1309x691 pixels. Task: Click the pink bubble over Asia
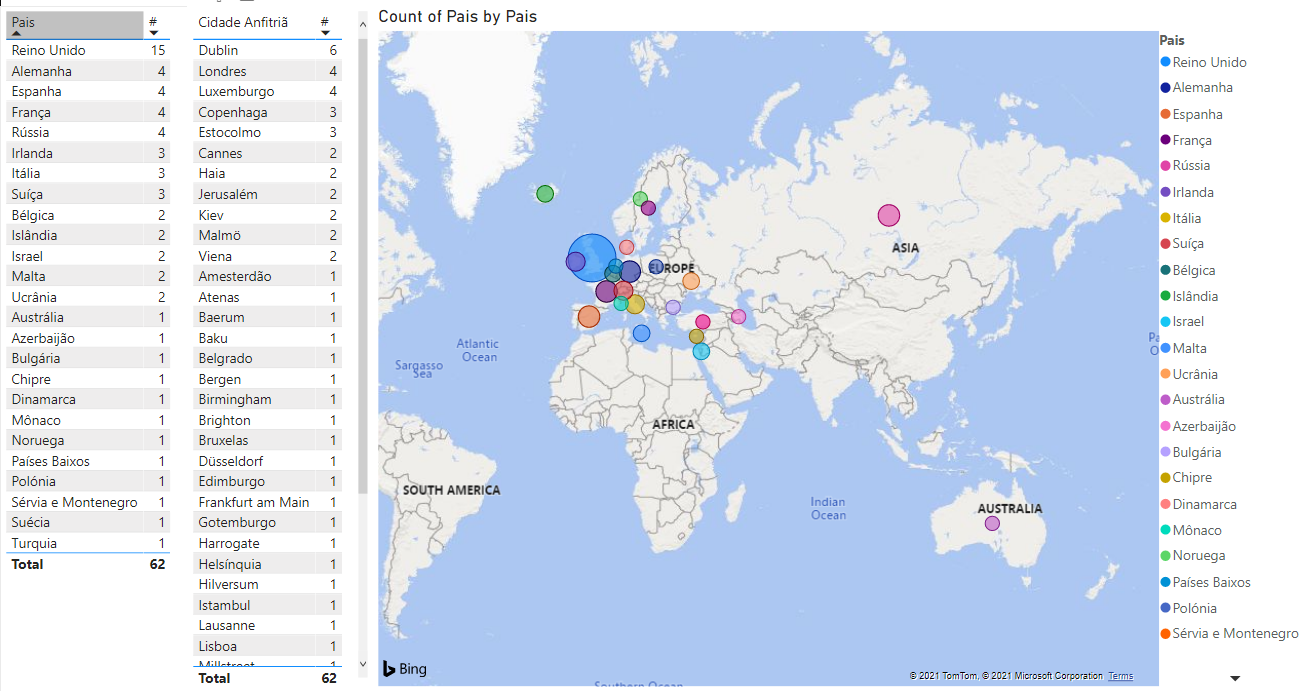tap(889, 215)
